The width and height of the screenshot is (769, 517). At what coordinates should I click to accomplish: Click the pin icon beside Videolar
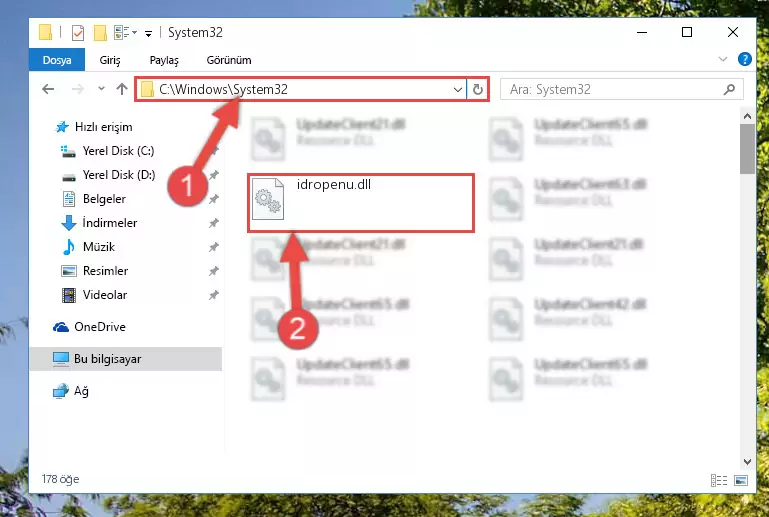pyautogui.click(x=213, y=295)
